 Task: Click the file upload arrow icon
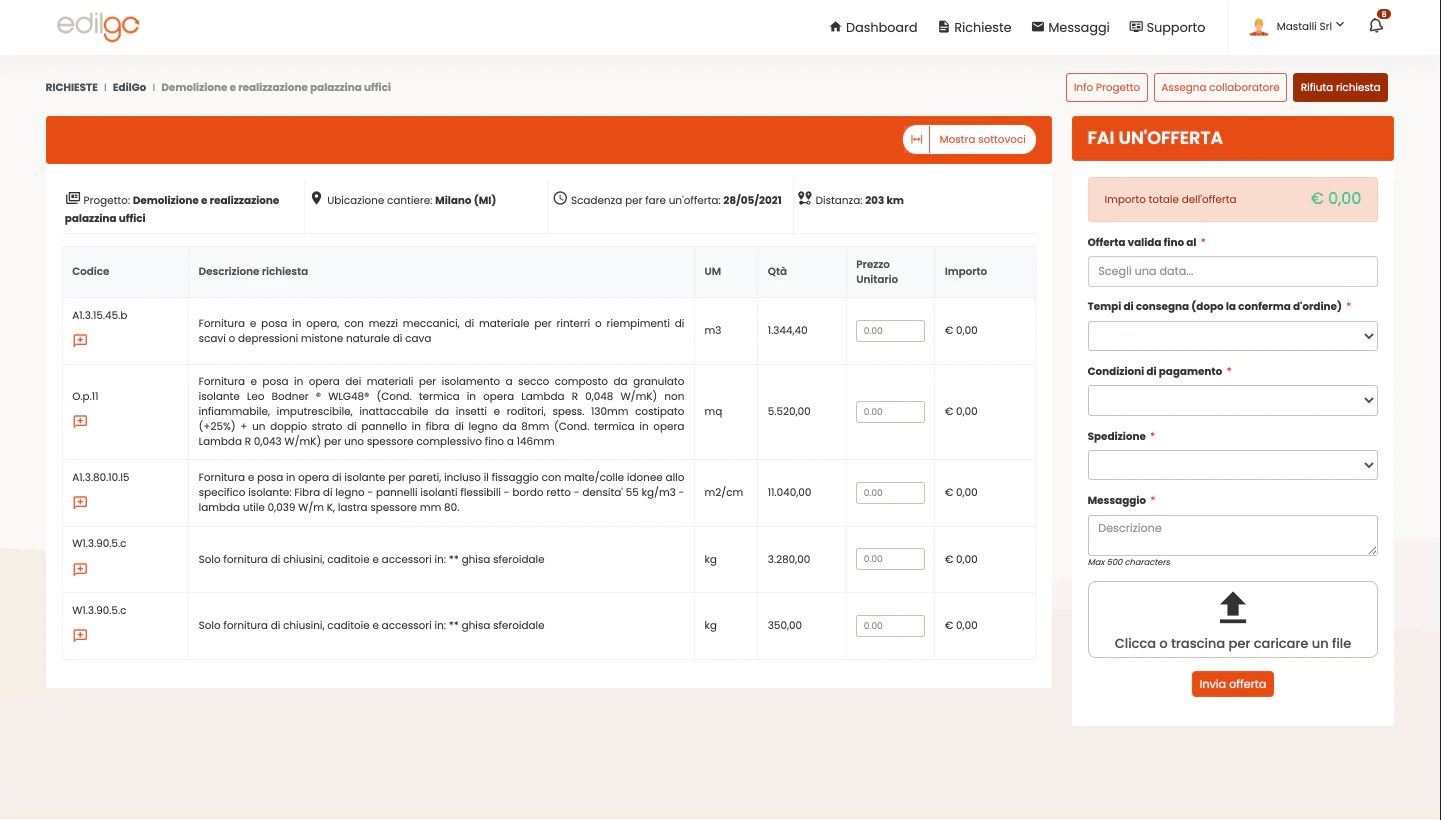pos(1233,607)
